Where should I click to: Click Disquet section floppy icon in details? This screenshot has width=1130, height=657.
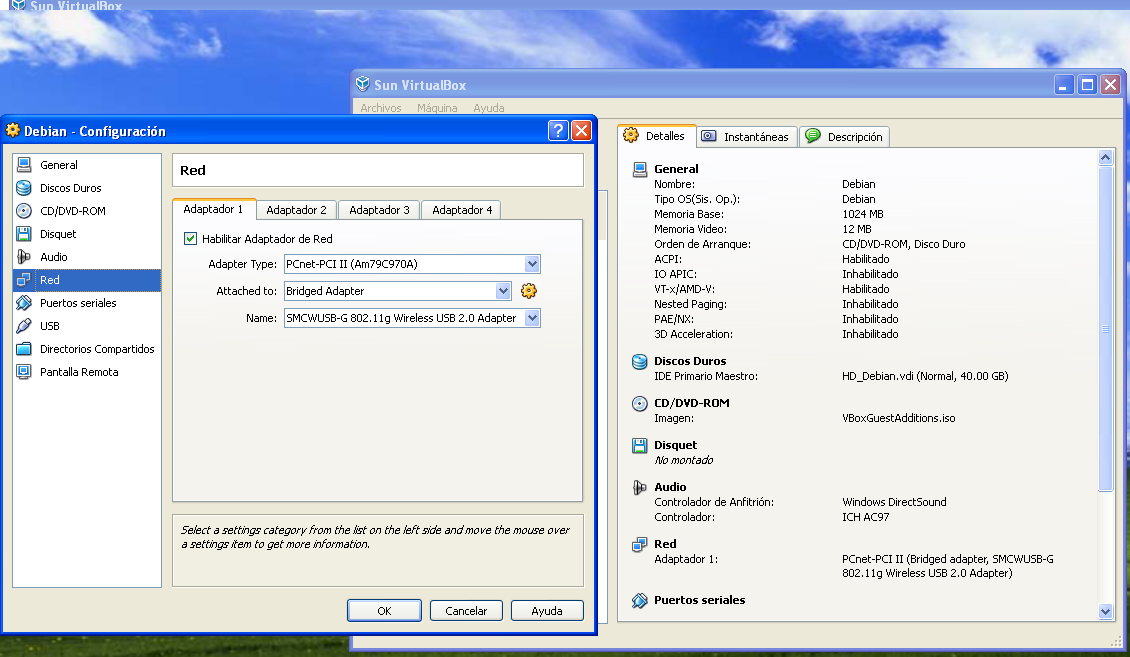point(640,446)
